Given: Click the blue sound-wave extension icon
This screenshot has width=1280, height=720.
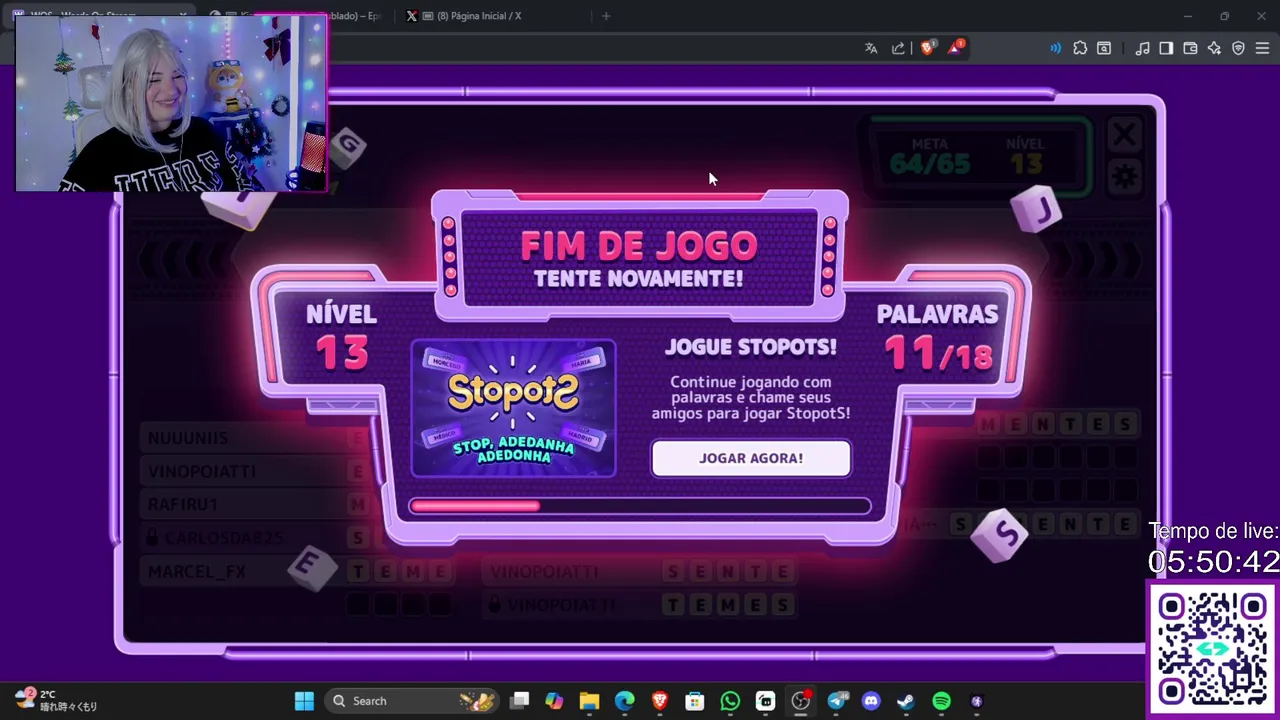Looking at the screenshot, I should [1055, 48].
